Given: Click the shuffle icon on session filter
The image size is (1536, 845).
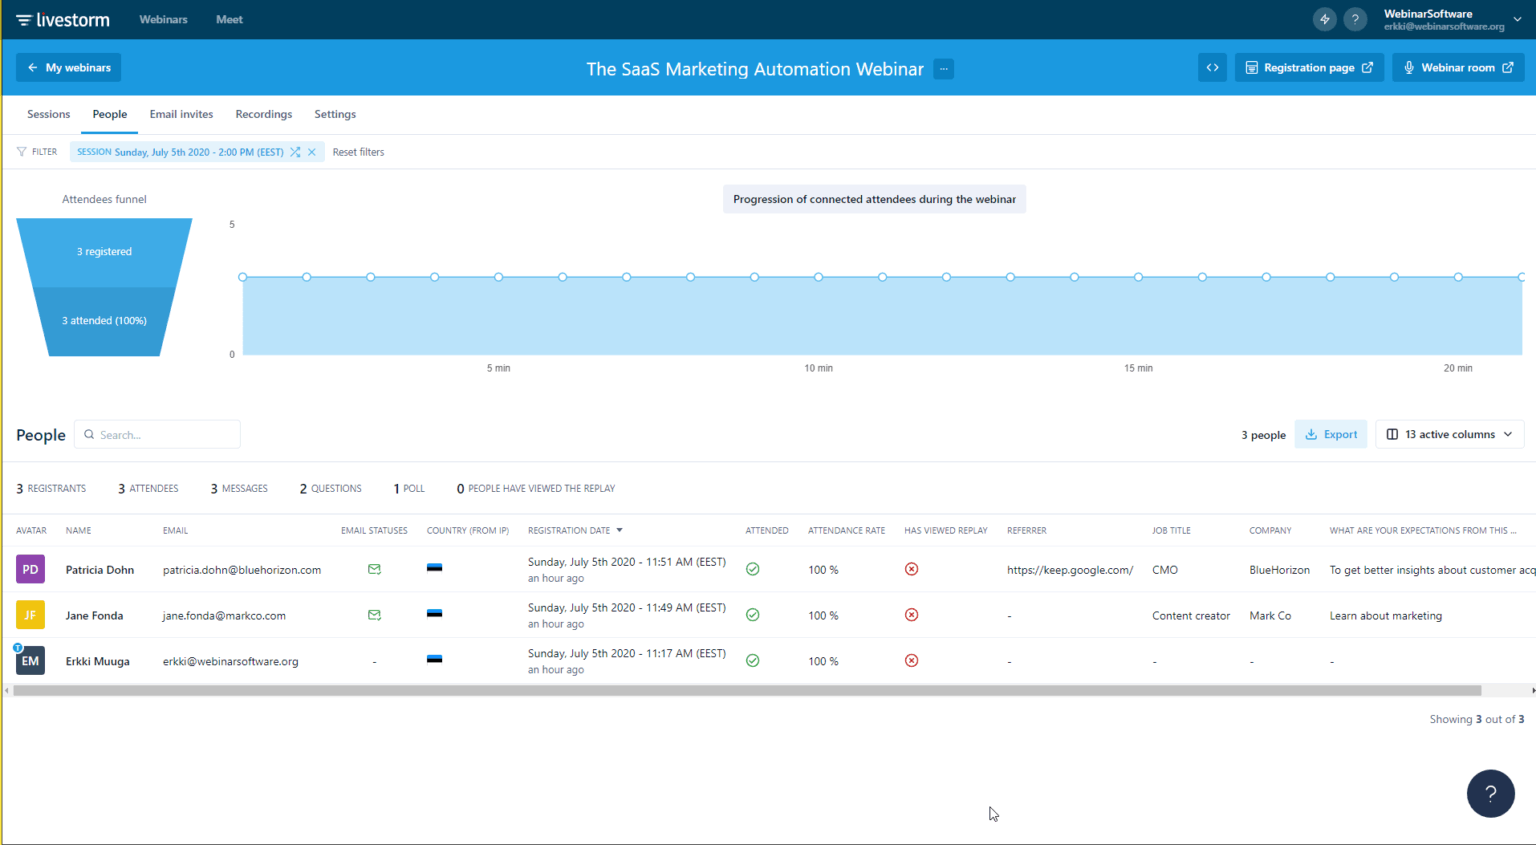Looking at the screenshot, I should pos(295,152).
